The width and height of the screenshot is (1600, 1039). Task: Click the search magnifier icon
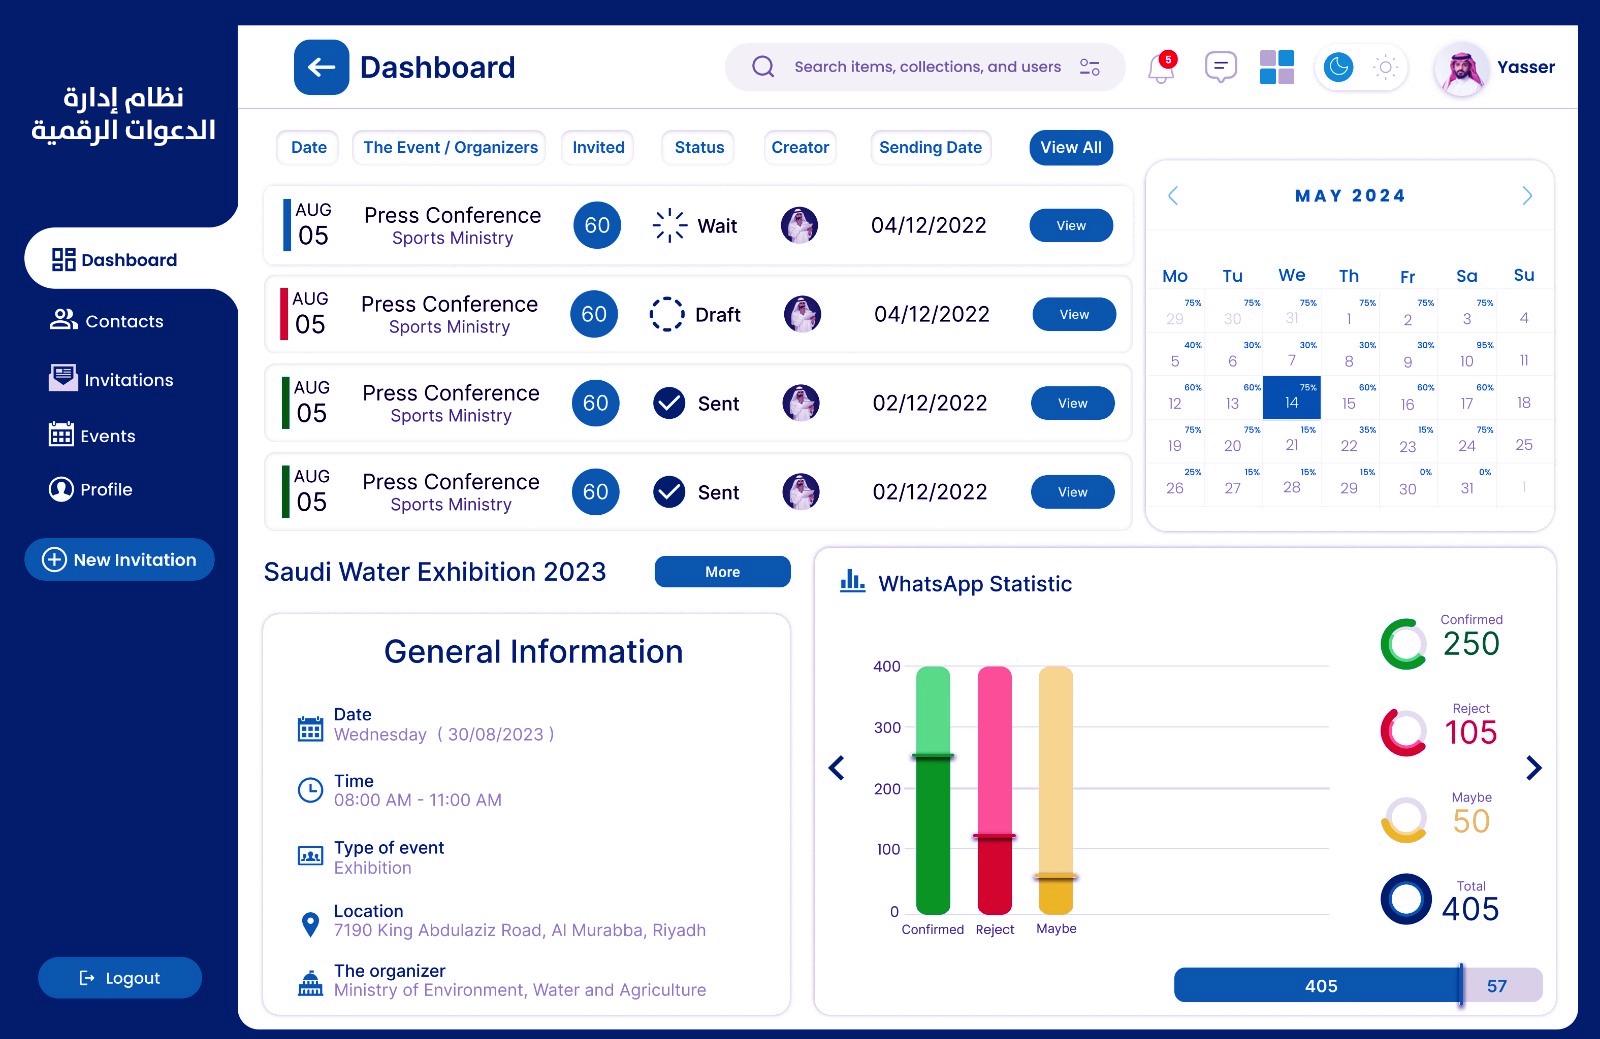(x=763, y=67)
